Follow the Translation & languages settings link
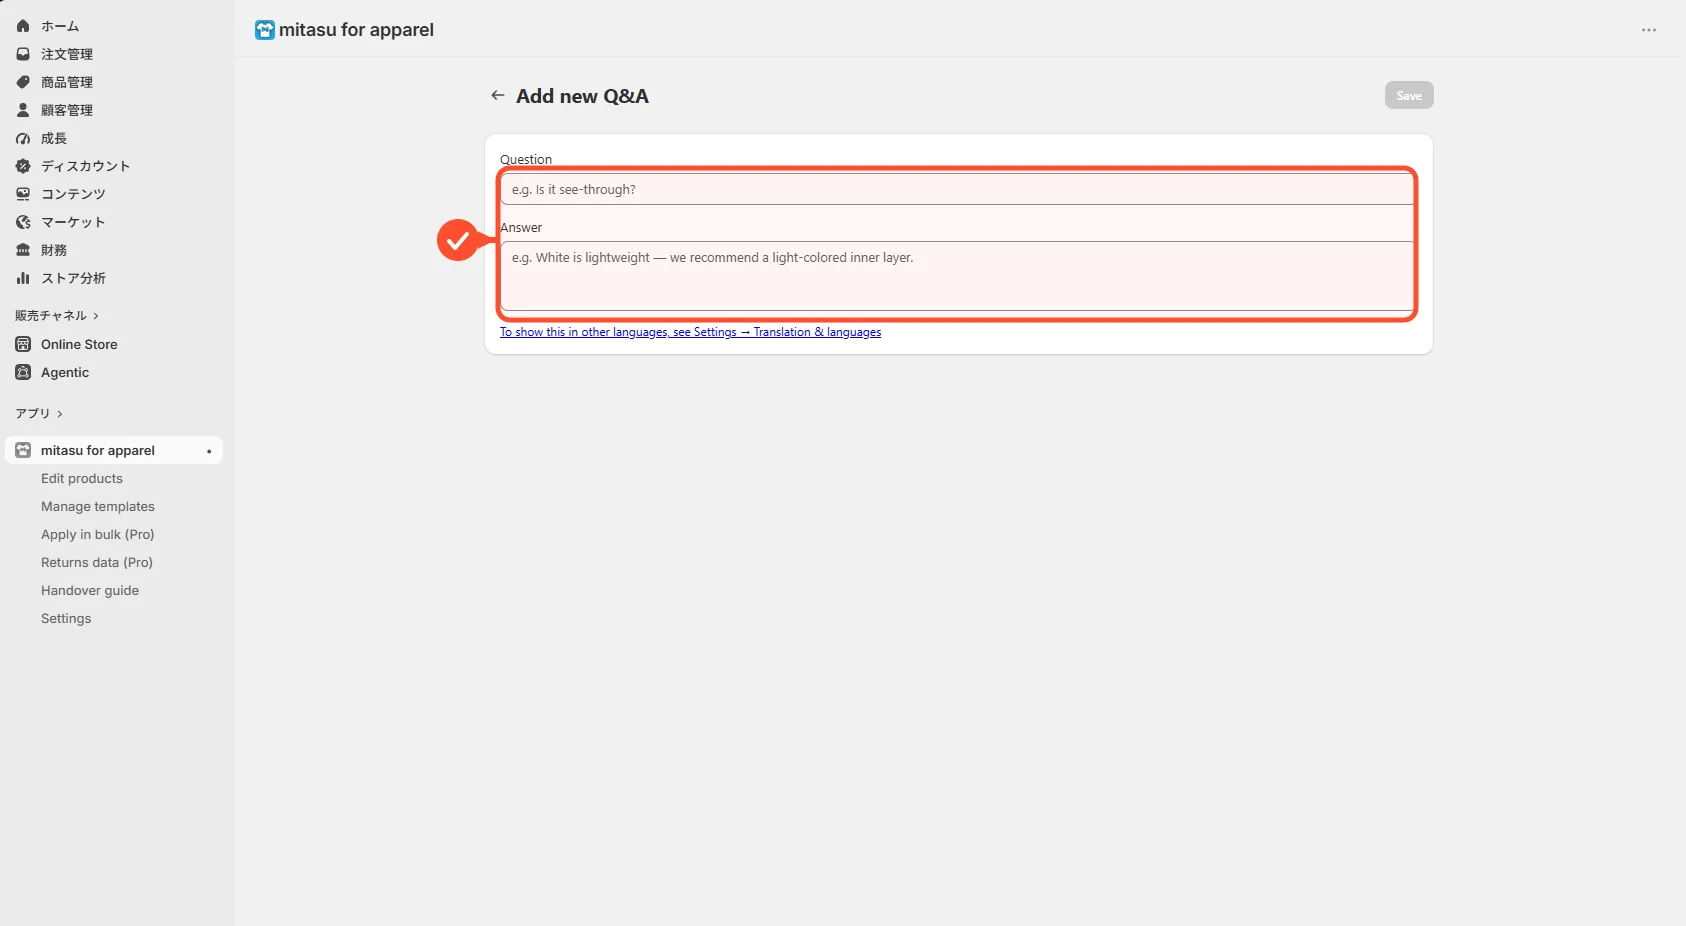This screenshot has height=926, width=1686. 690,332
